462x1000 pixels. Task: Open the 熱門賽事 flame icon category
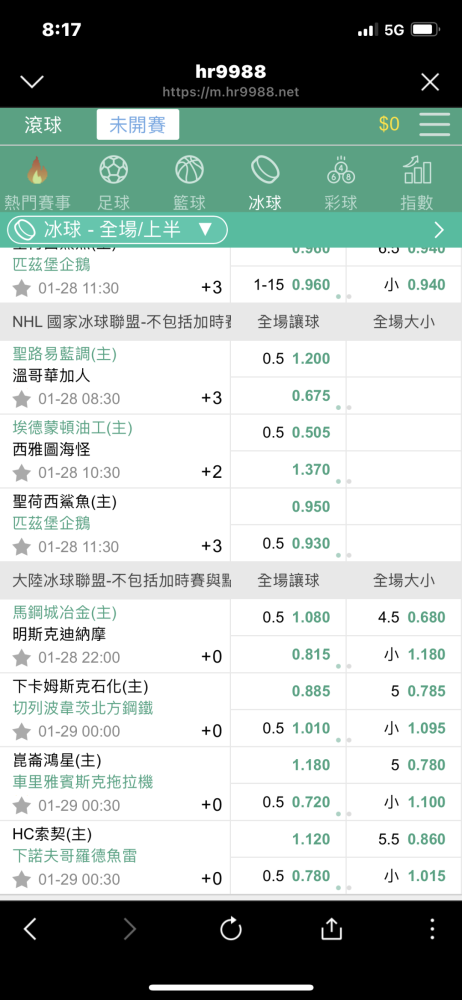[x=37, y=171]
